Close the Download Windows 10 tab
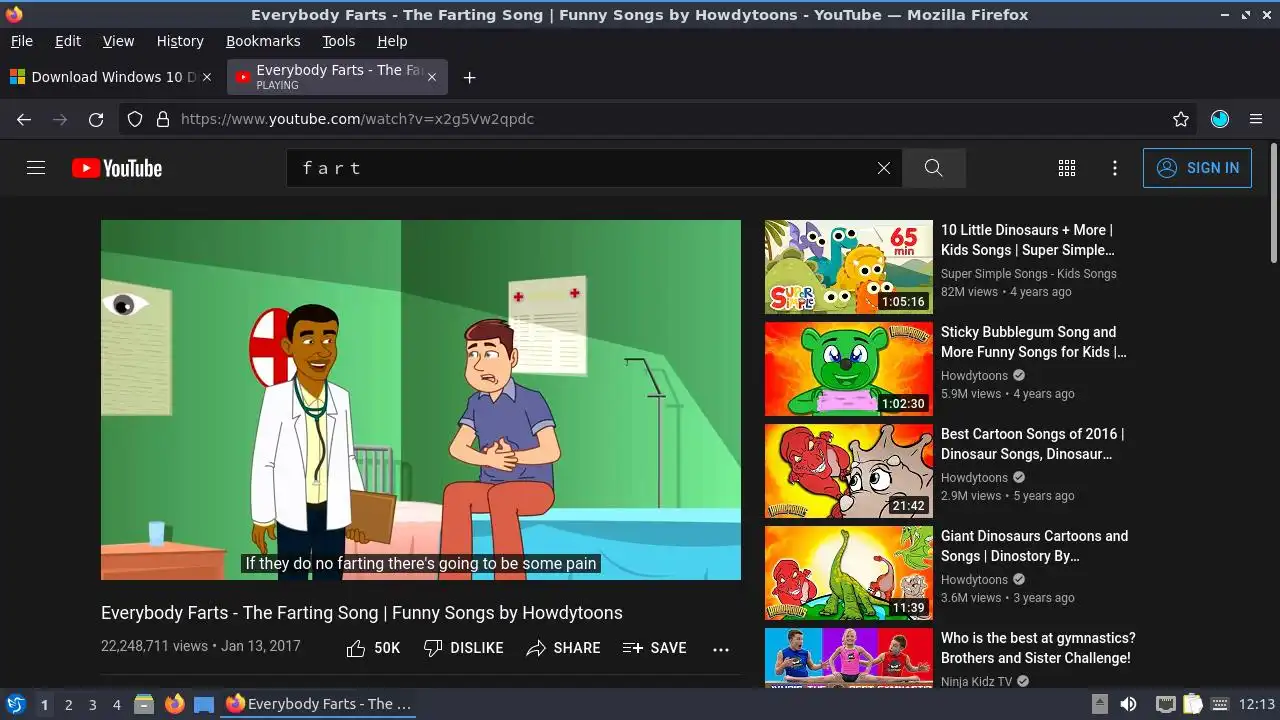Viewport: 1280px width, 720px height. (x=208, y=77)
